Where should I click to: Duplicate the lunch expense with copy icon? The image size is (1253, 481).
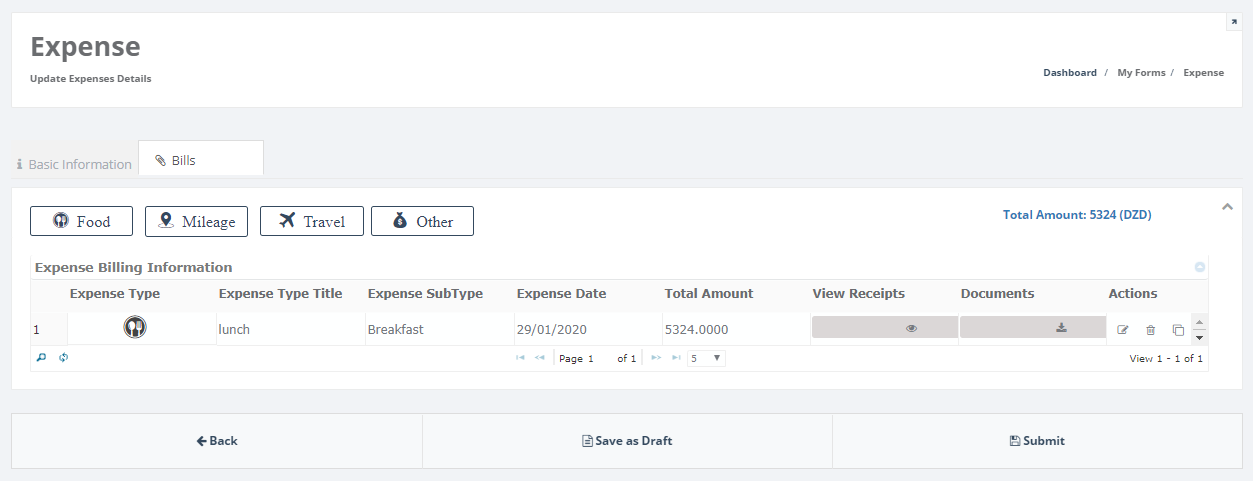click(1178, 330)
